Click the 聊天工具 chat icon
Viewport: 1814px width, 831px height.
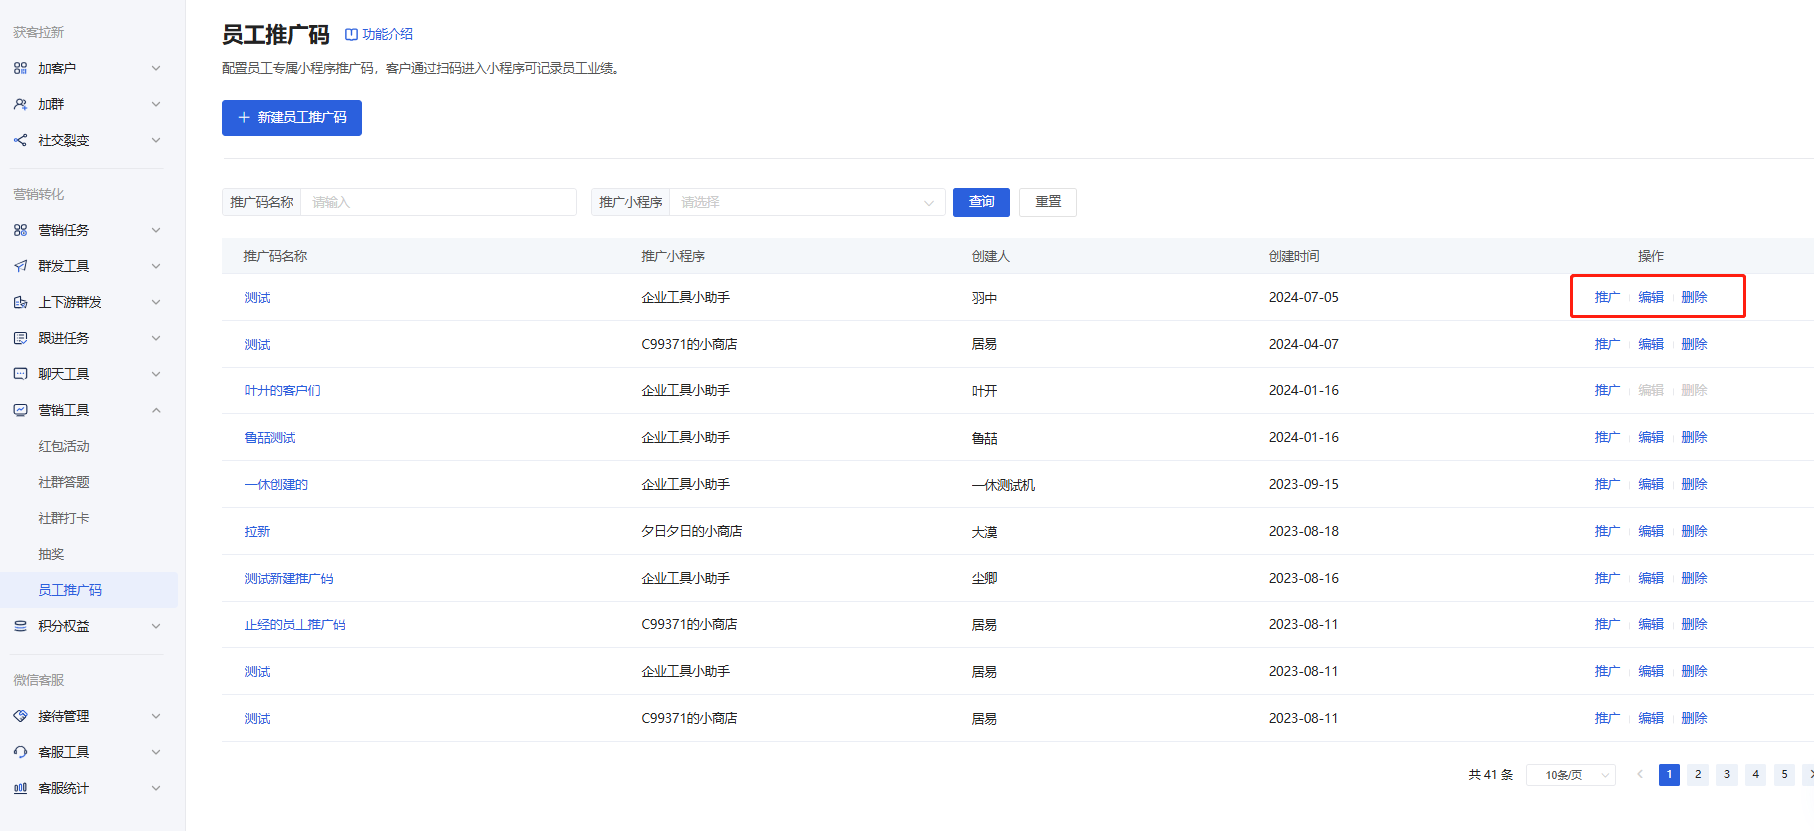(20, 374)
